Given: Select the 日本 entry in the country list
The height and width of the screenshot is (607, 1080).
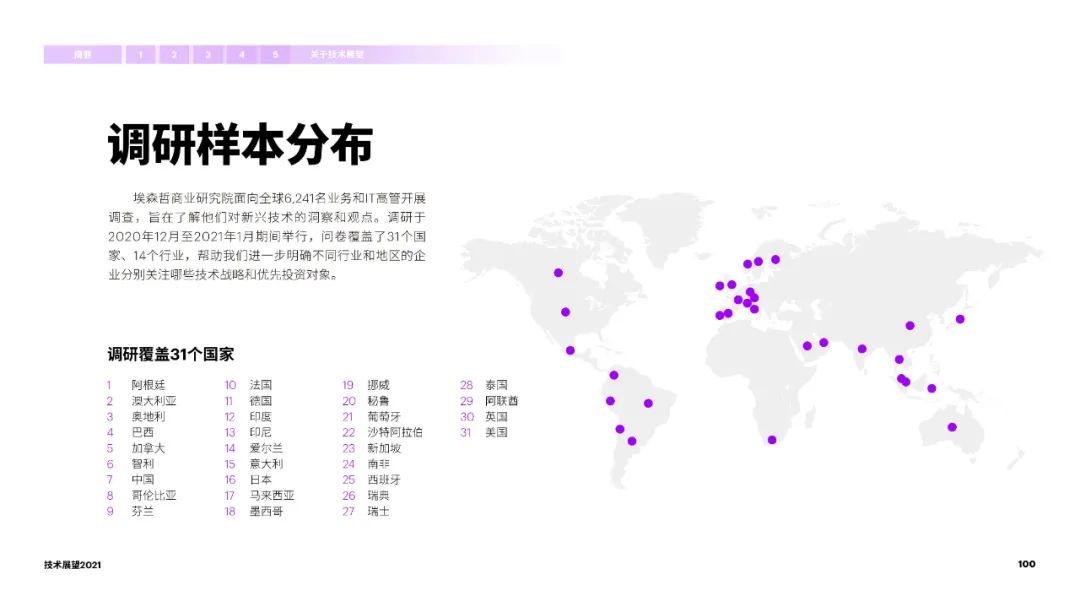Looking at the screenshot, I should tap(260, 480).
